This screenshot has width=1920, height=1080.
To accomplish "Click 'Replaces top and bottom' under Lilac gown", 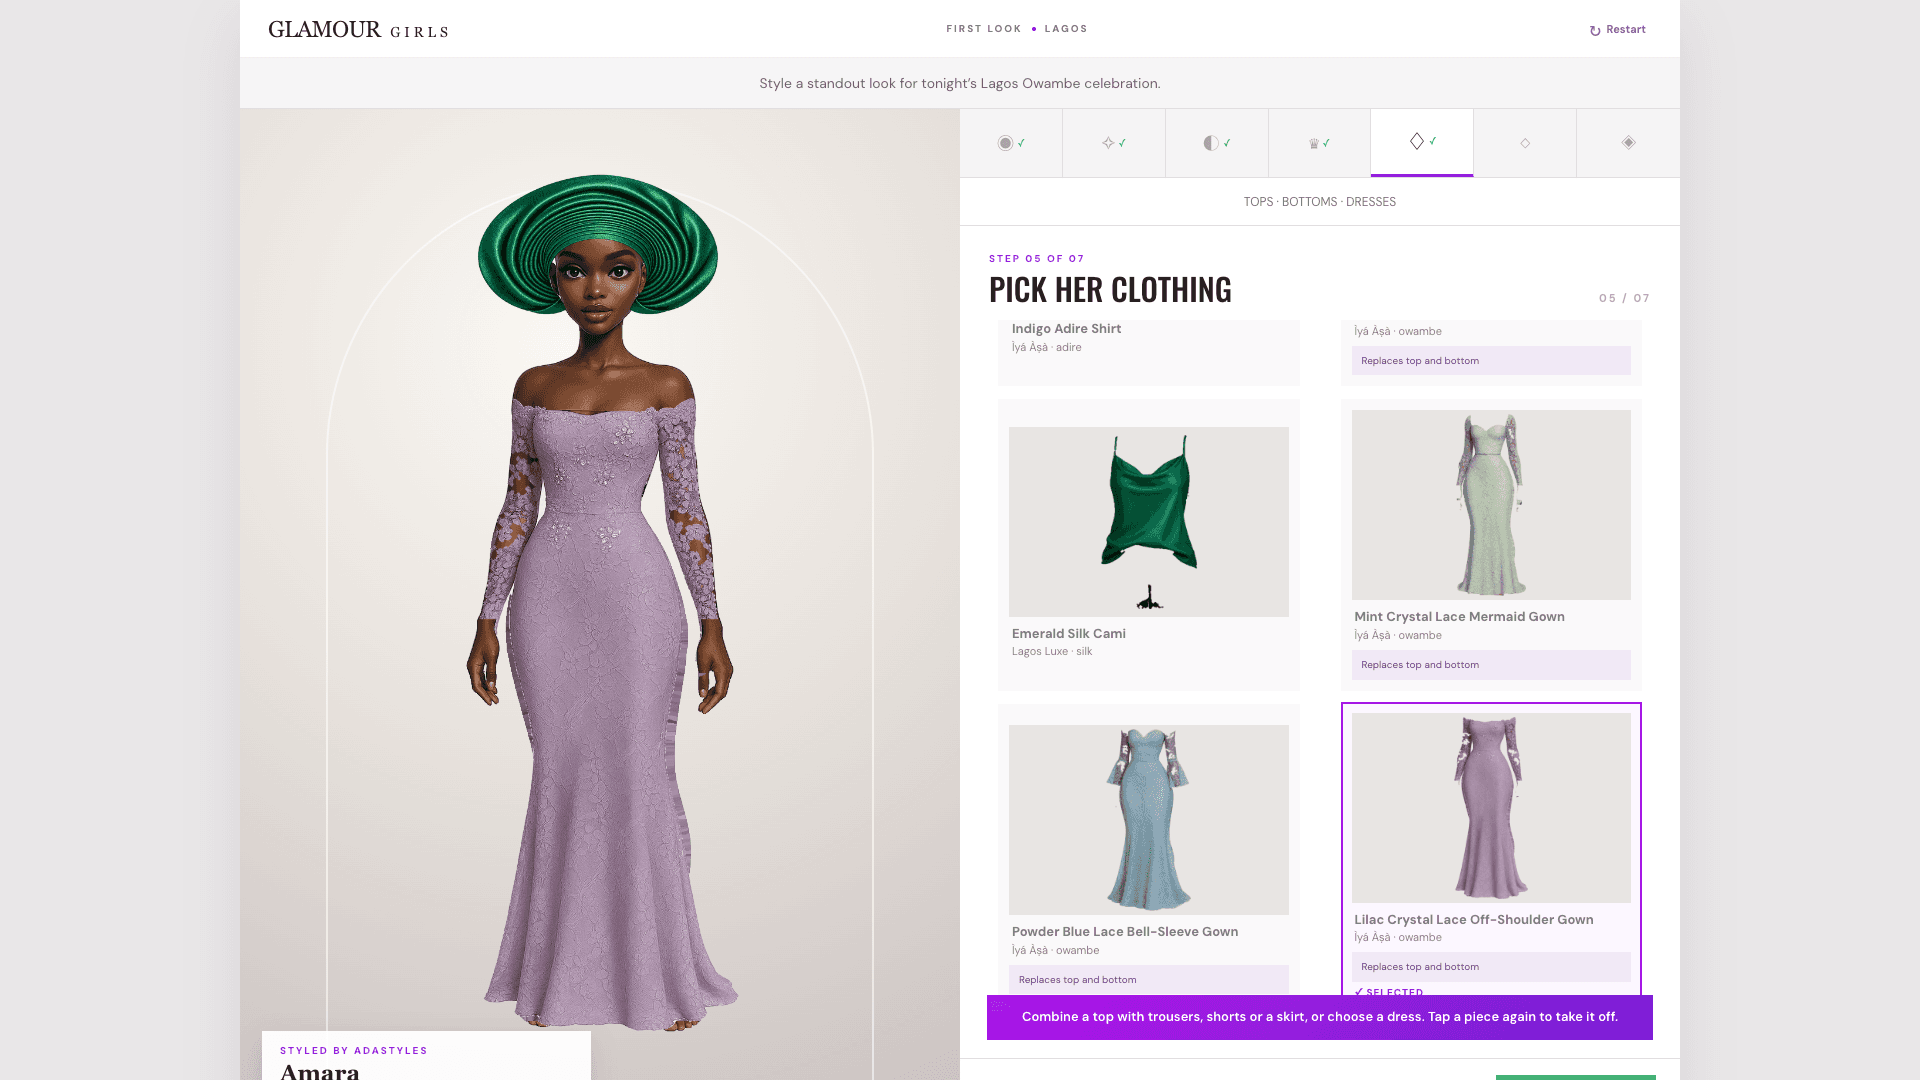I will [1491, 967].
